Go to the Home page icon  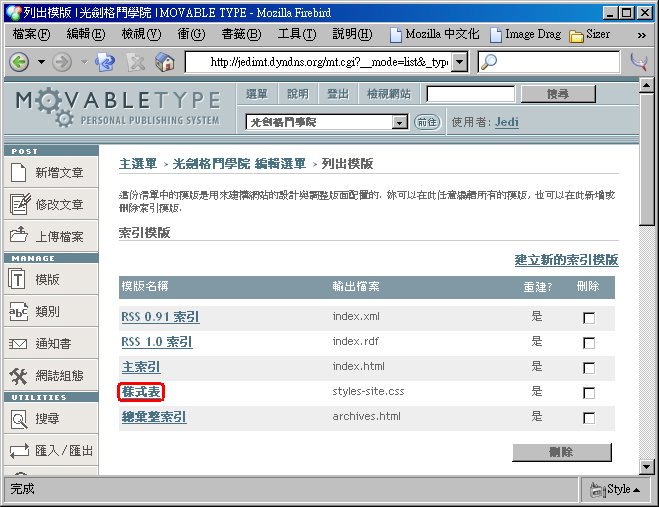[165, 62]
